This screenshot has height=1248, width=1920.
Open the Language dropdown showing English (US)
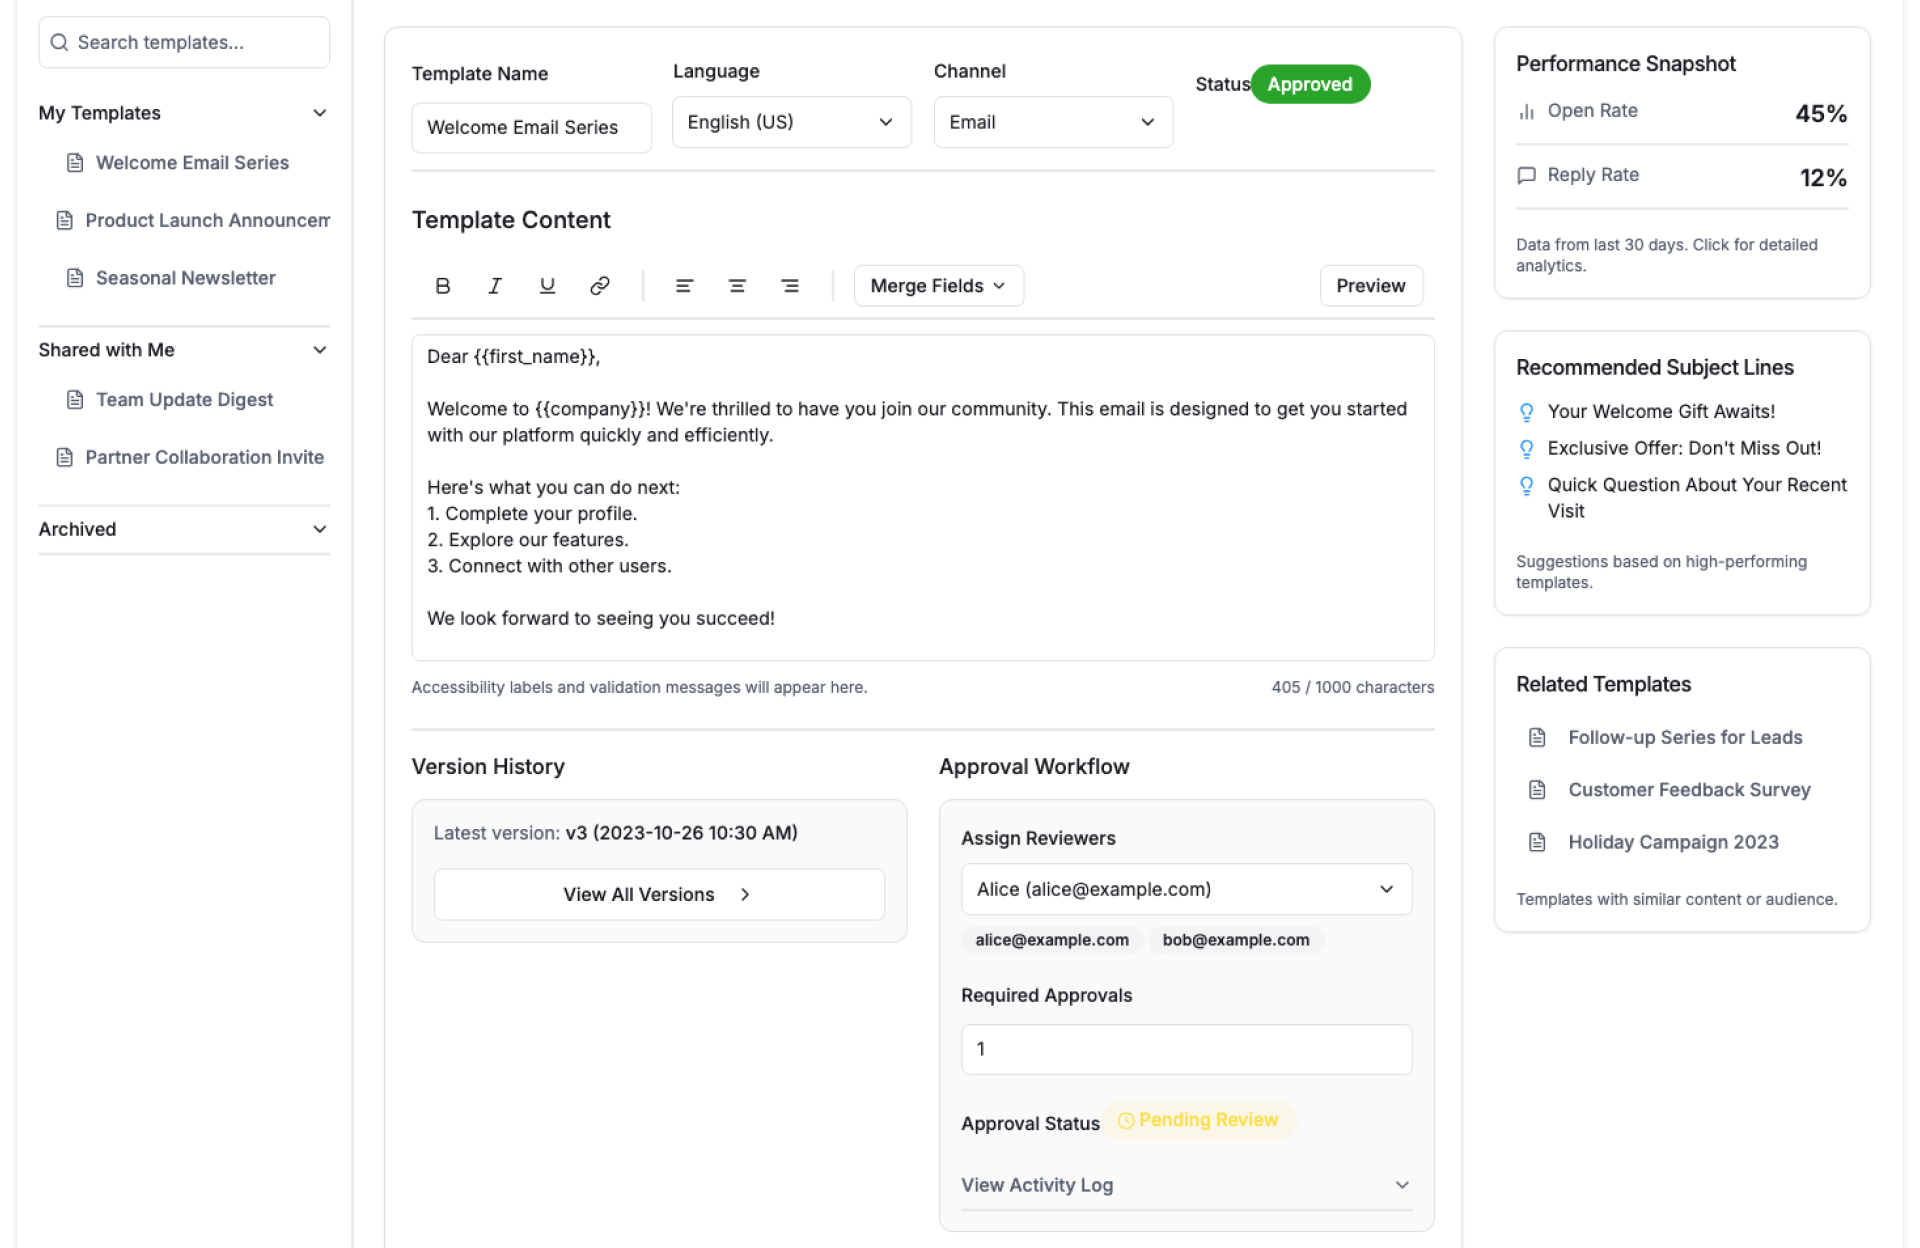pos(790,122)
